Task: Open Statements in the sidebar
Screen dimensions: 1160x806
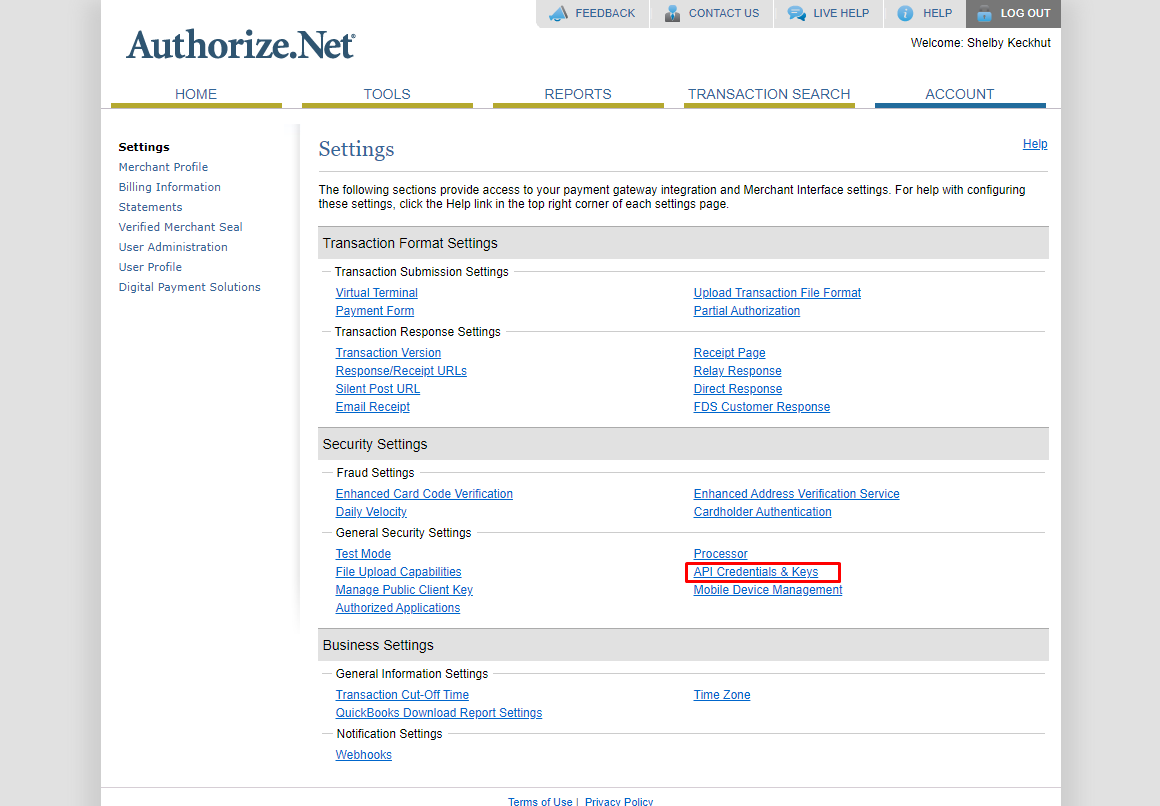Action: [150, 207]
